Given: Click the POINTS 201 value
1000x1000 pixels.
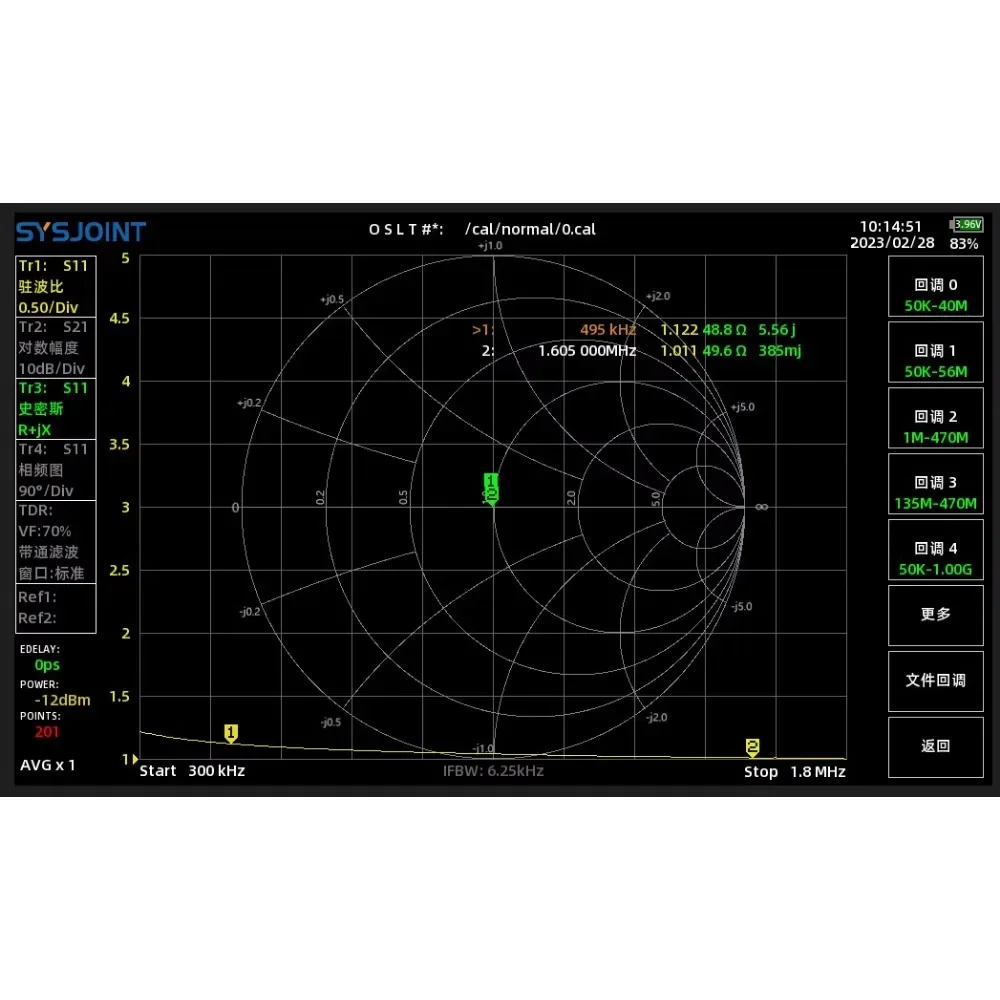Looking at the screenshot, I should [47, 732].
